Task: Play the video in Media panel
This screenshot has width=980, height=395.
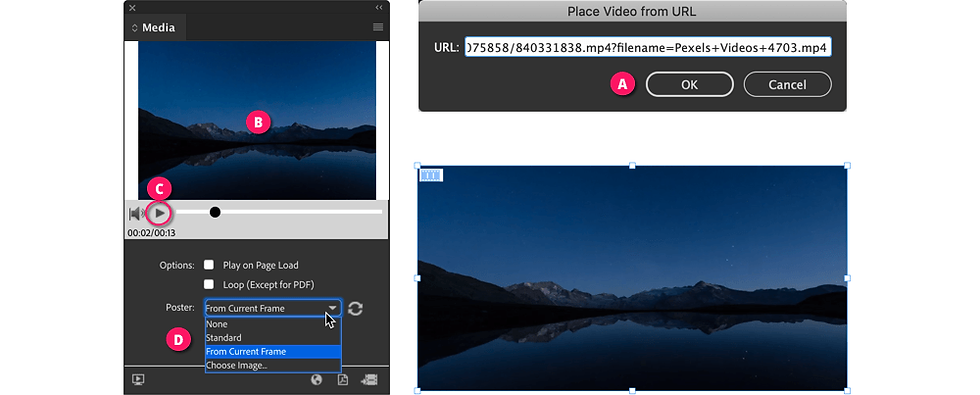Action: [x=160, y=213]
